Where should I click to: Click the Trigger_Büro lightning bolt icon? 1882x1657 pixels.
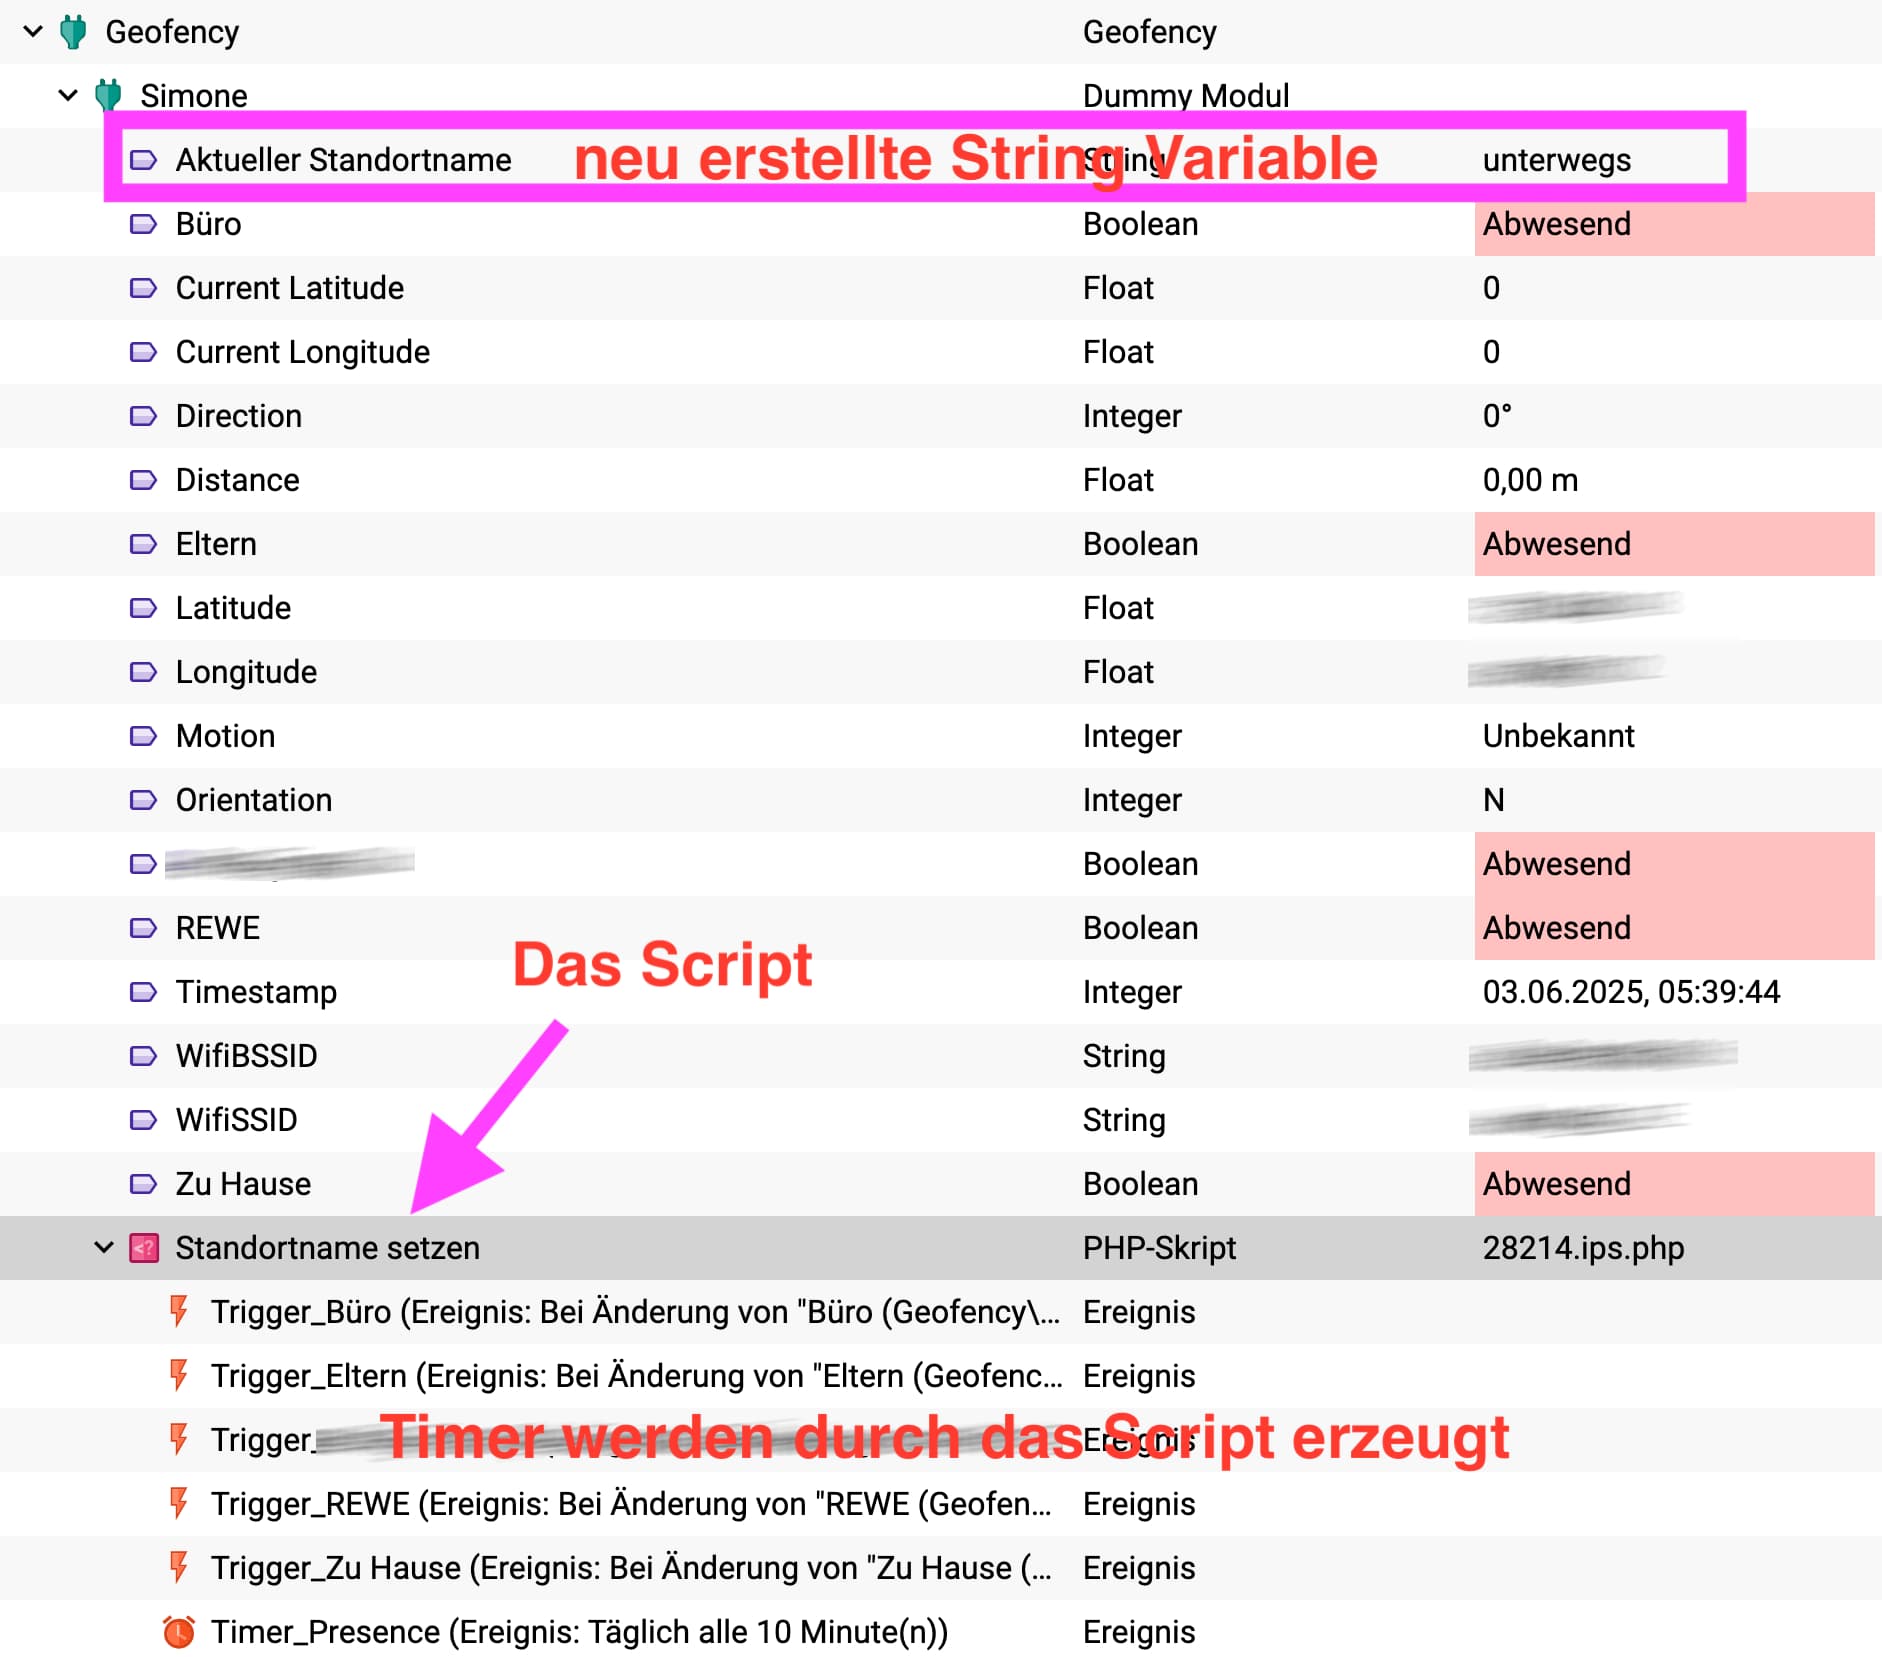[179, 1311]
